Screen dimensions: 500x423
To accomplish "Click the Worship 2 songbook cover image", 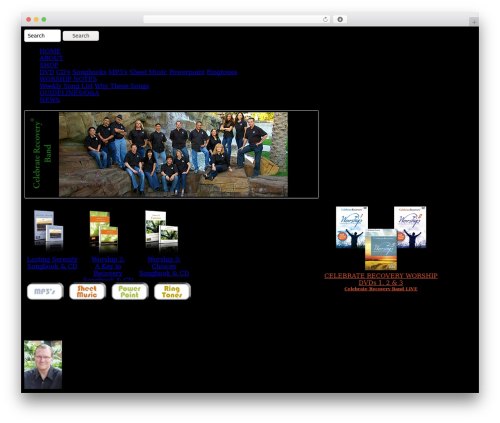I will [104, 231].
